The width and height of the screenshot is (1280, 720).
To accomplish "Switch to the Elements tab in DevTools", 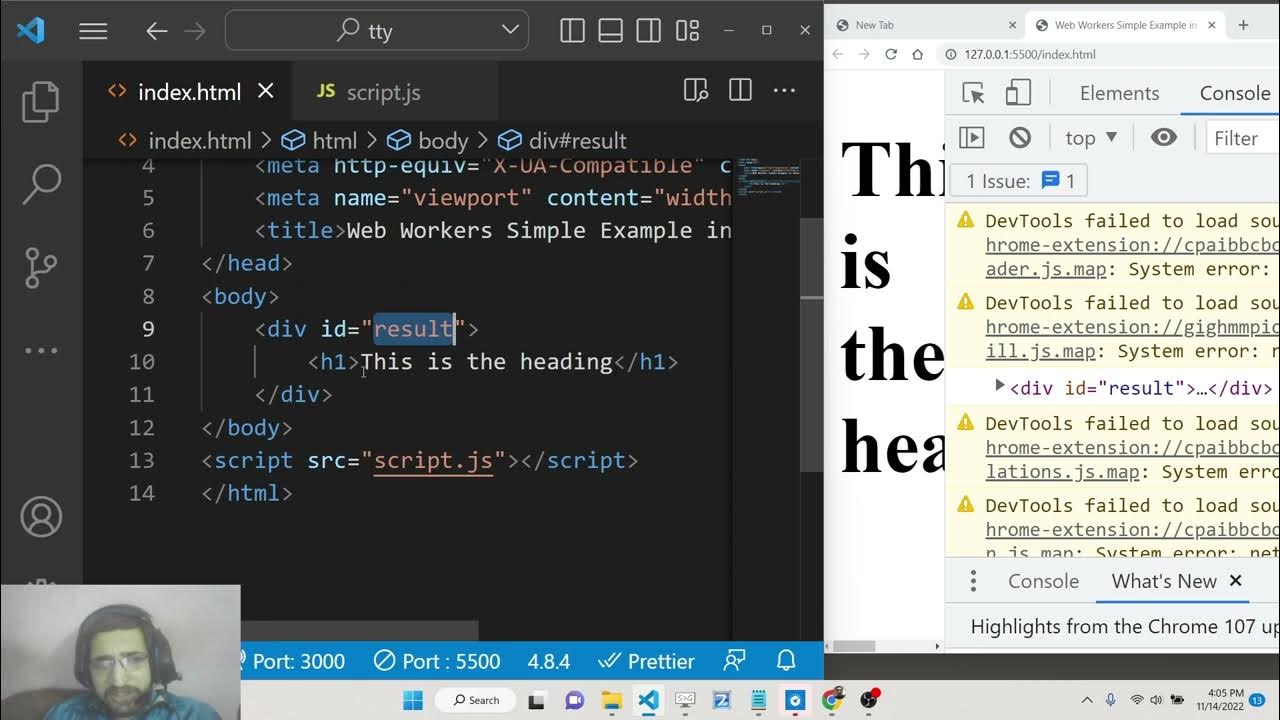I will [x=1119, y=93].
